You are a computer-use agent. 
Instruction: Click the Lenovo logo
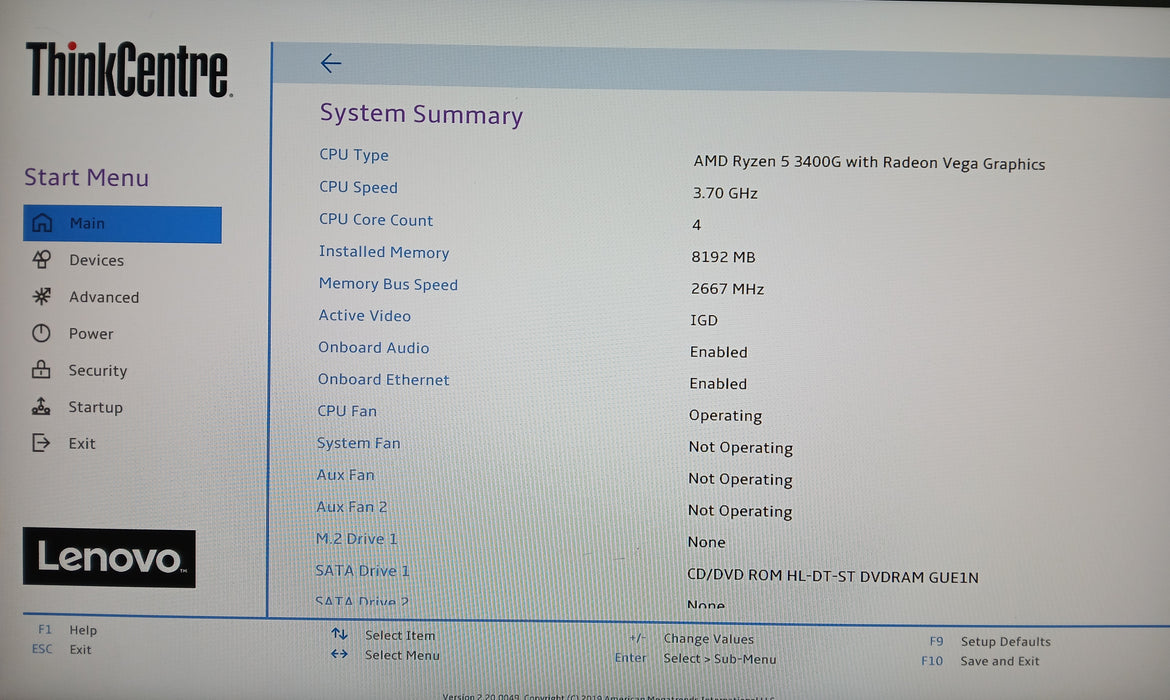(109, 557)
